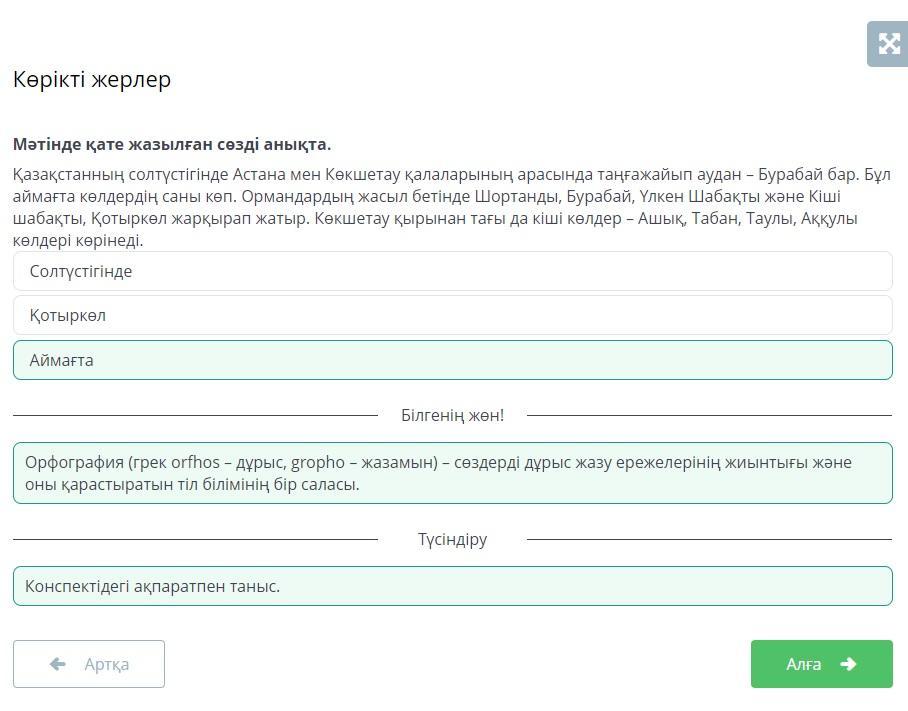Click the right arrow icon on Алға
Viewport: 908px width, 711px height.
848,664
